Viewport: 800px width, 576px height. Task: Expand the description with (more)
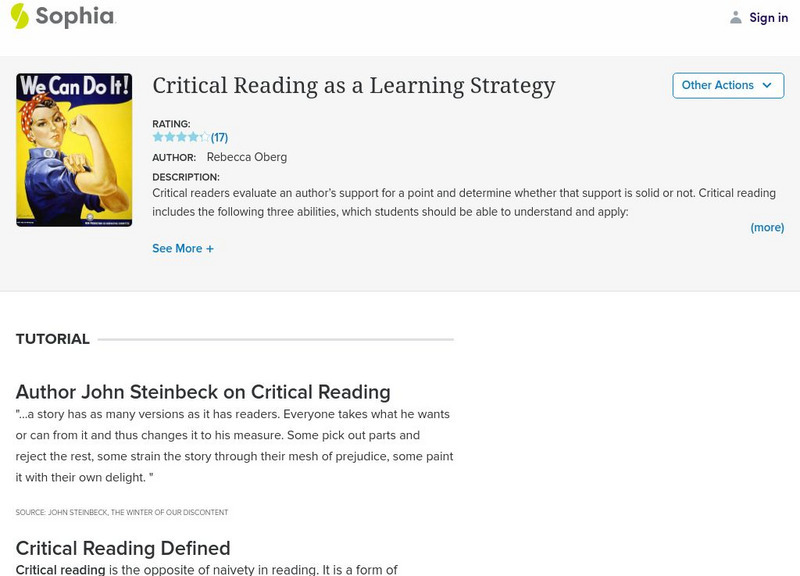767,228
